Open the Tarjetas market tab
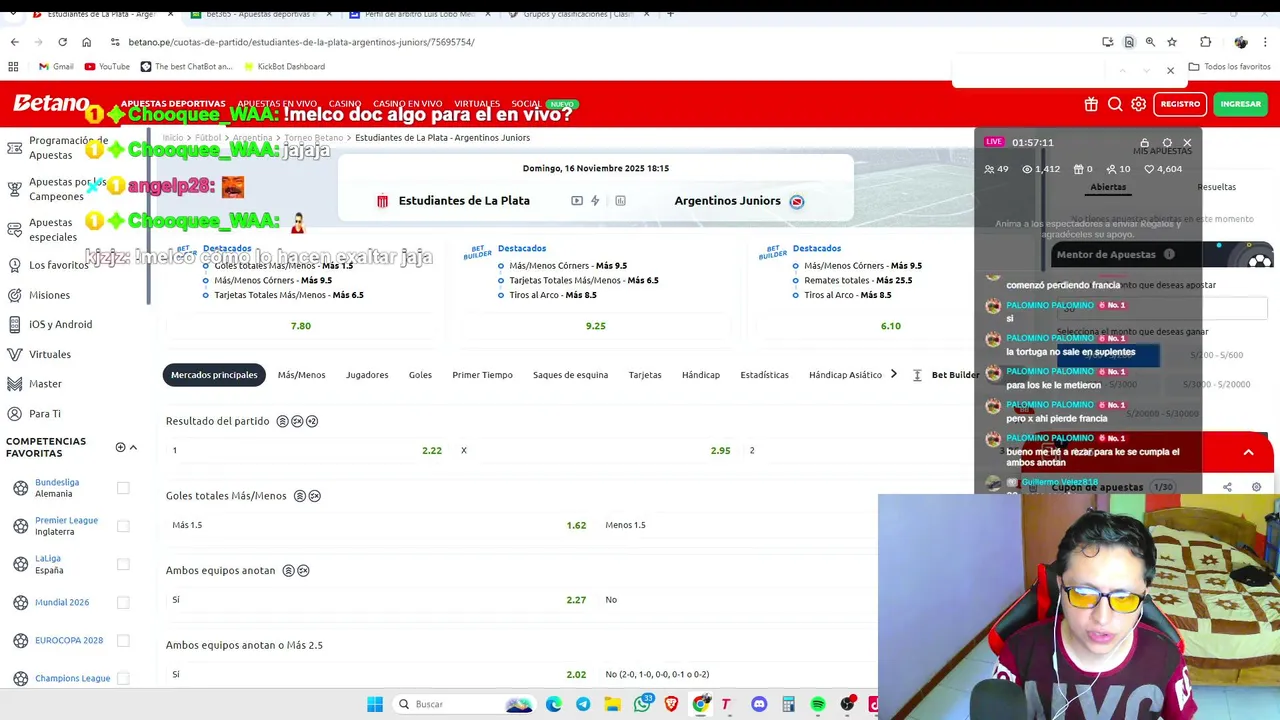Screen dimensions: 1280x720 [645, 375]
